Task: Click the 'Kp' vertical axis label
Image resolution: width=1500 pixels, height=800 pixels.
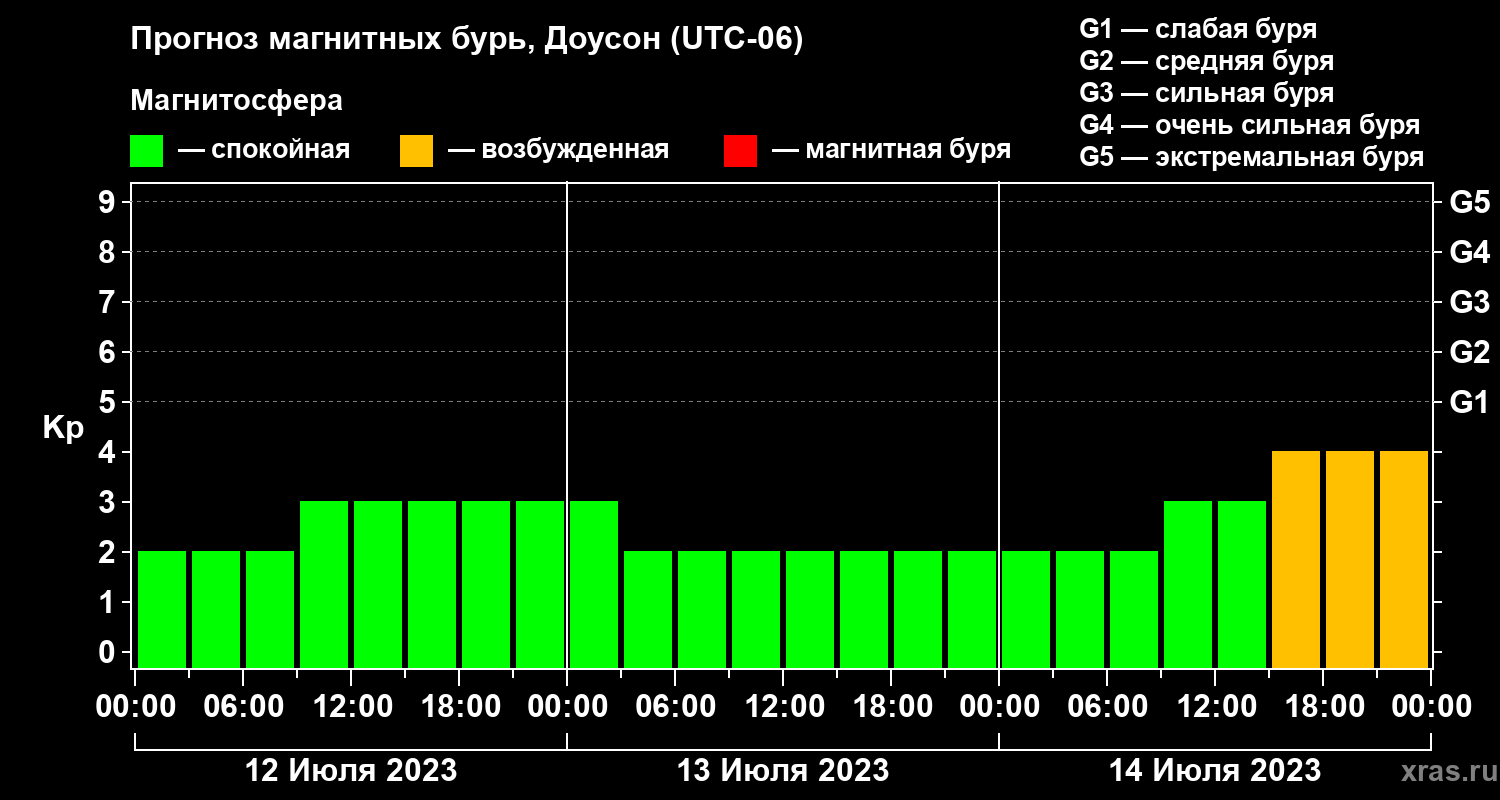Action: 63,428
